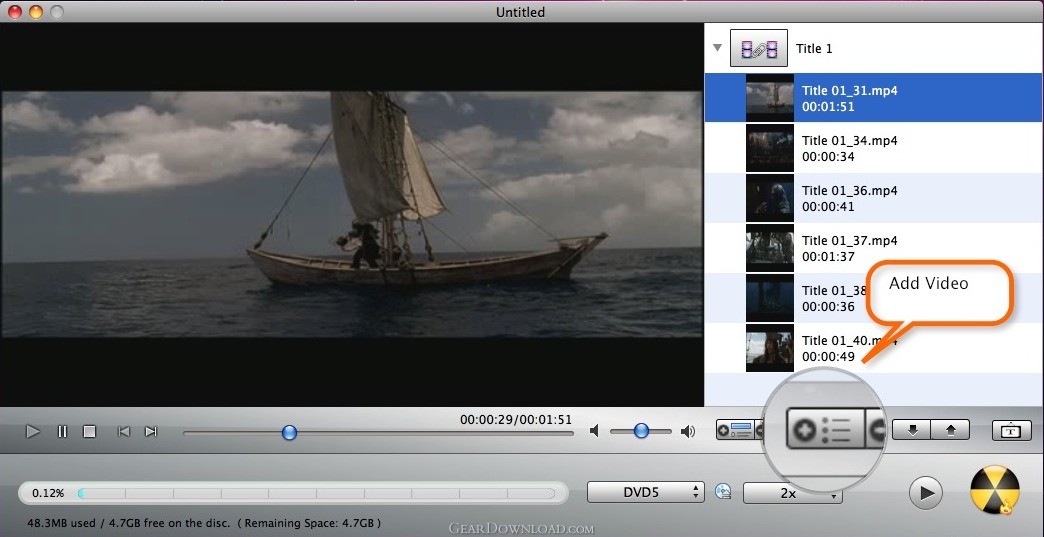The image size is (1044, 537).
Task: Start burning with the yellow Burn button
Action: (x=995, y=491)
